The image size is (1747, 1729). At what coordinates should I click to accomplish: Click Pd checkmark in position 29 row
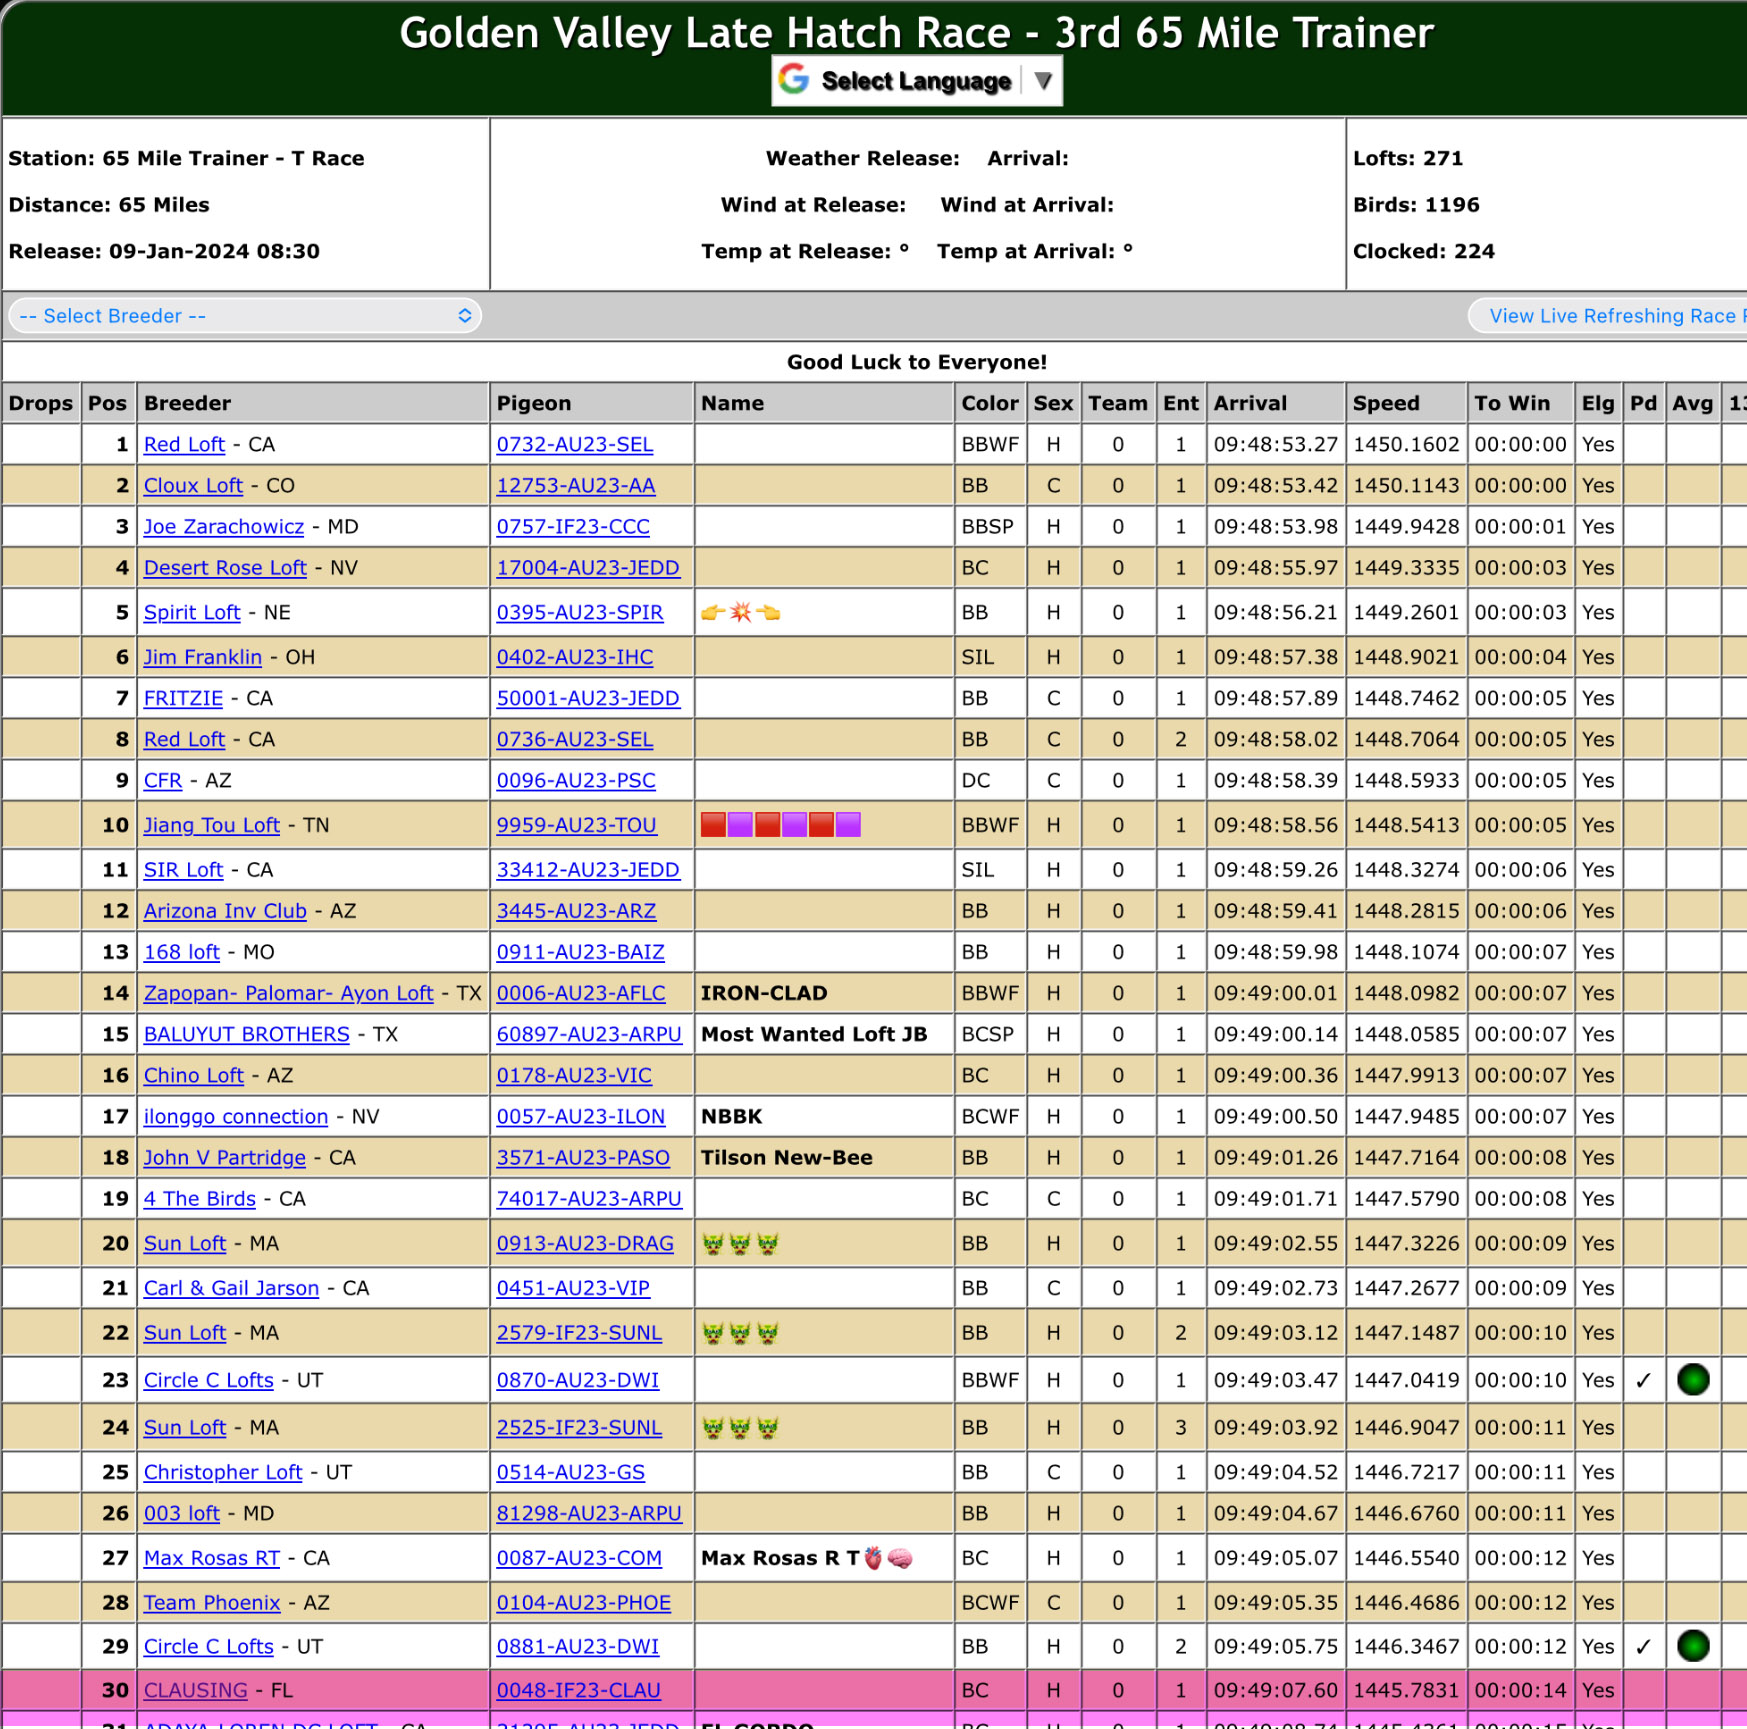1643,1647
